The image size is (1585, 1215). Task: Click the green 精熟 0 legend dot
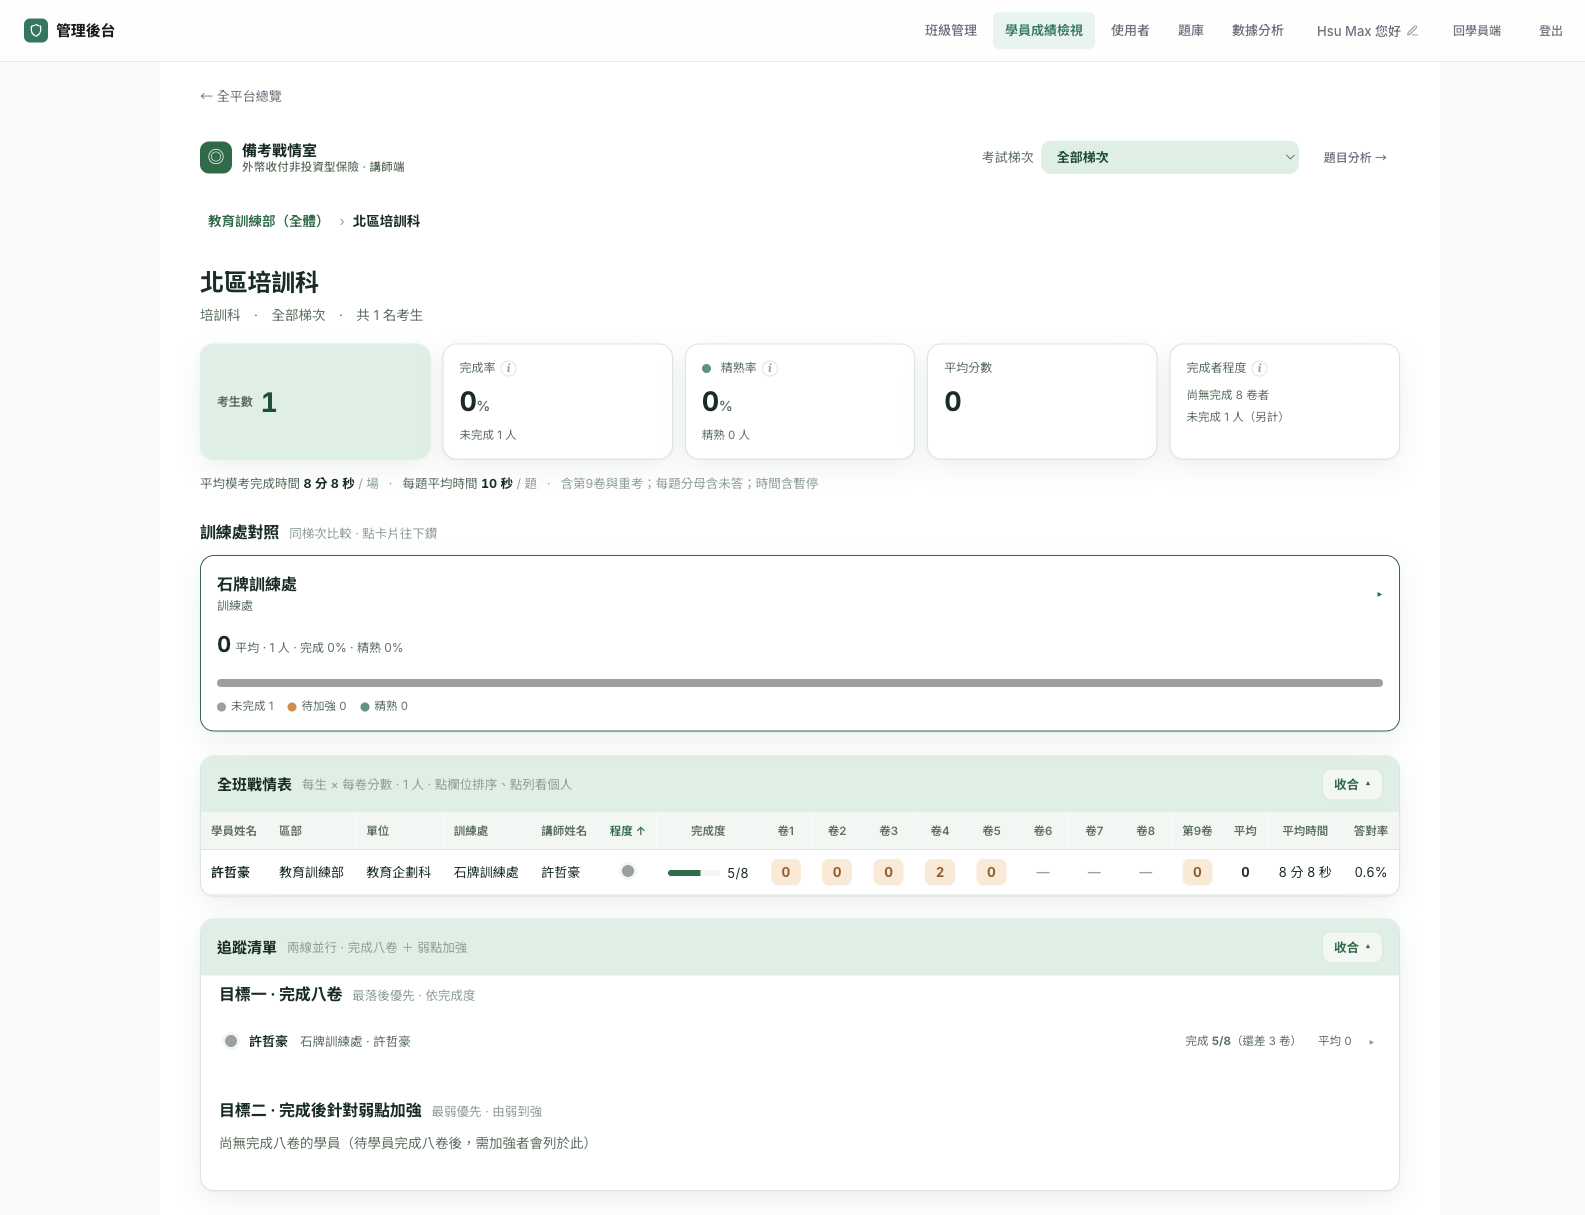(x=365, y=706)
